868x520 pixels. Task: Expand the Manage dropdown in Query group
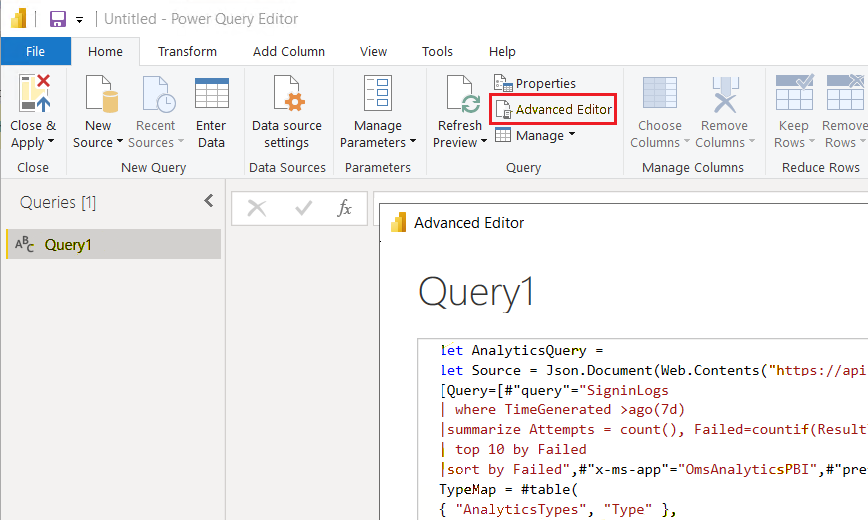click(572, 135)
